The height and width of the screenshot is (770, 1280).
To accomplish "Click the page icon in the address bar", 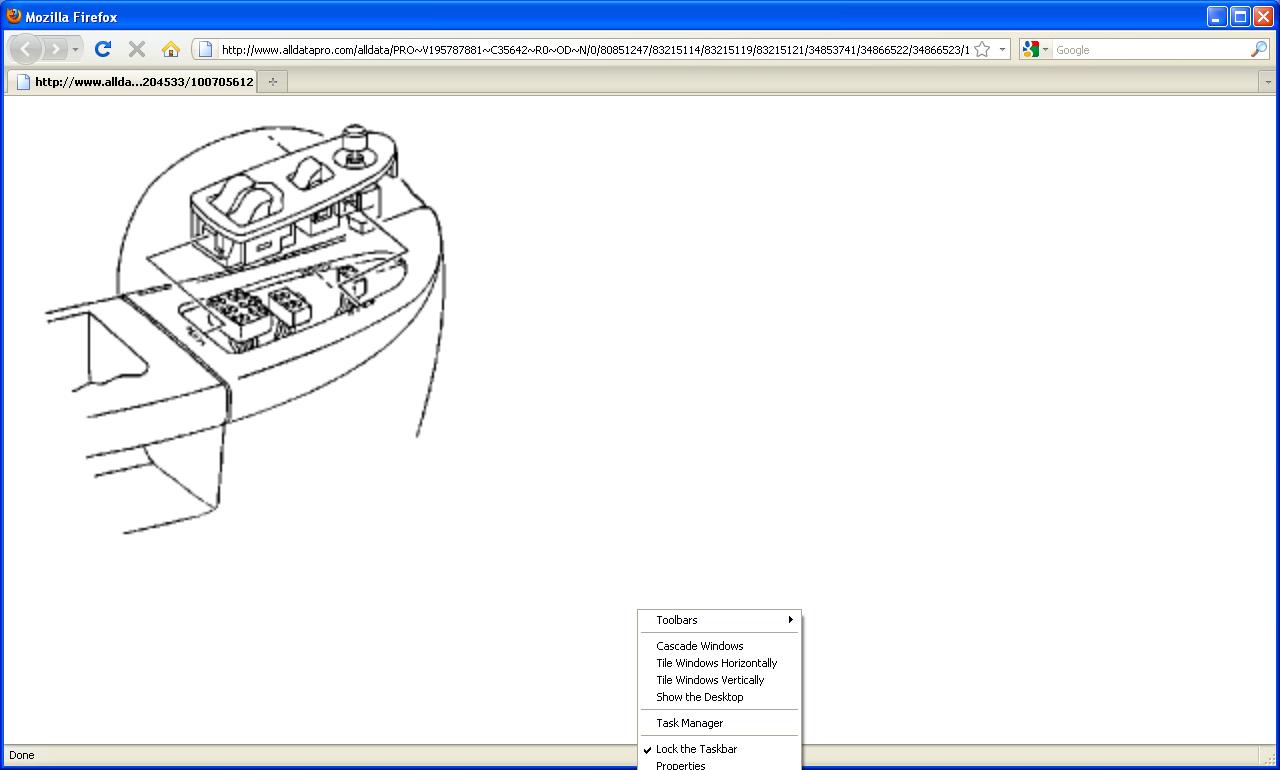I will pyautogui.click(x=205, y=49).
